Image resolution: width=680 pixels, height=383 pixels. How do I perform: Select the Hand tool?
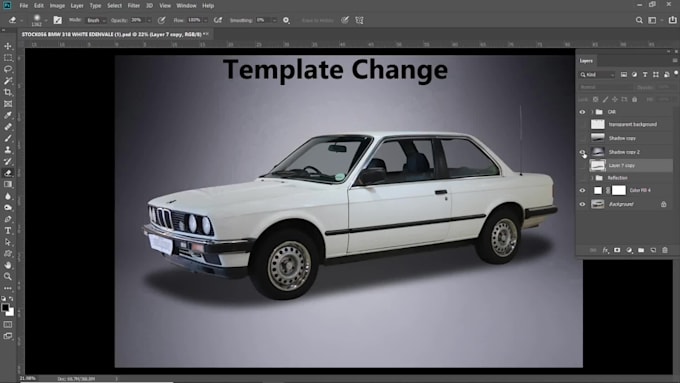8,265
